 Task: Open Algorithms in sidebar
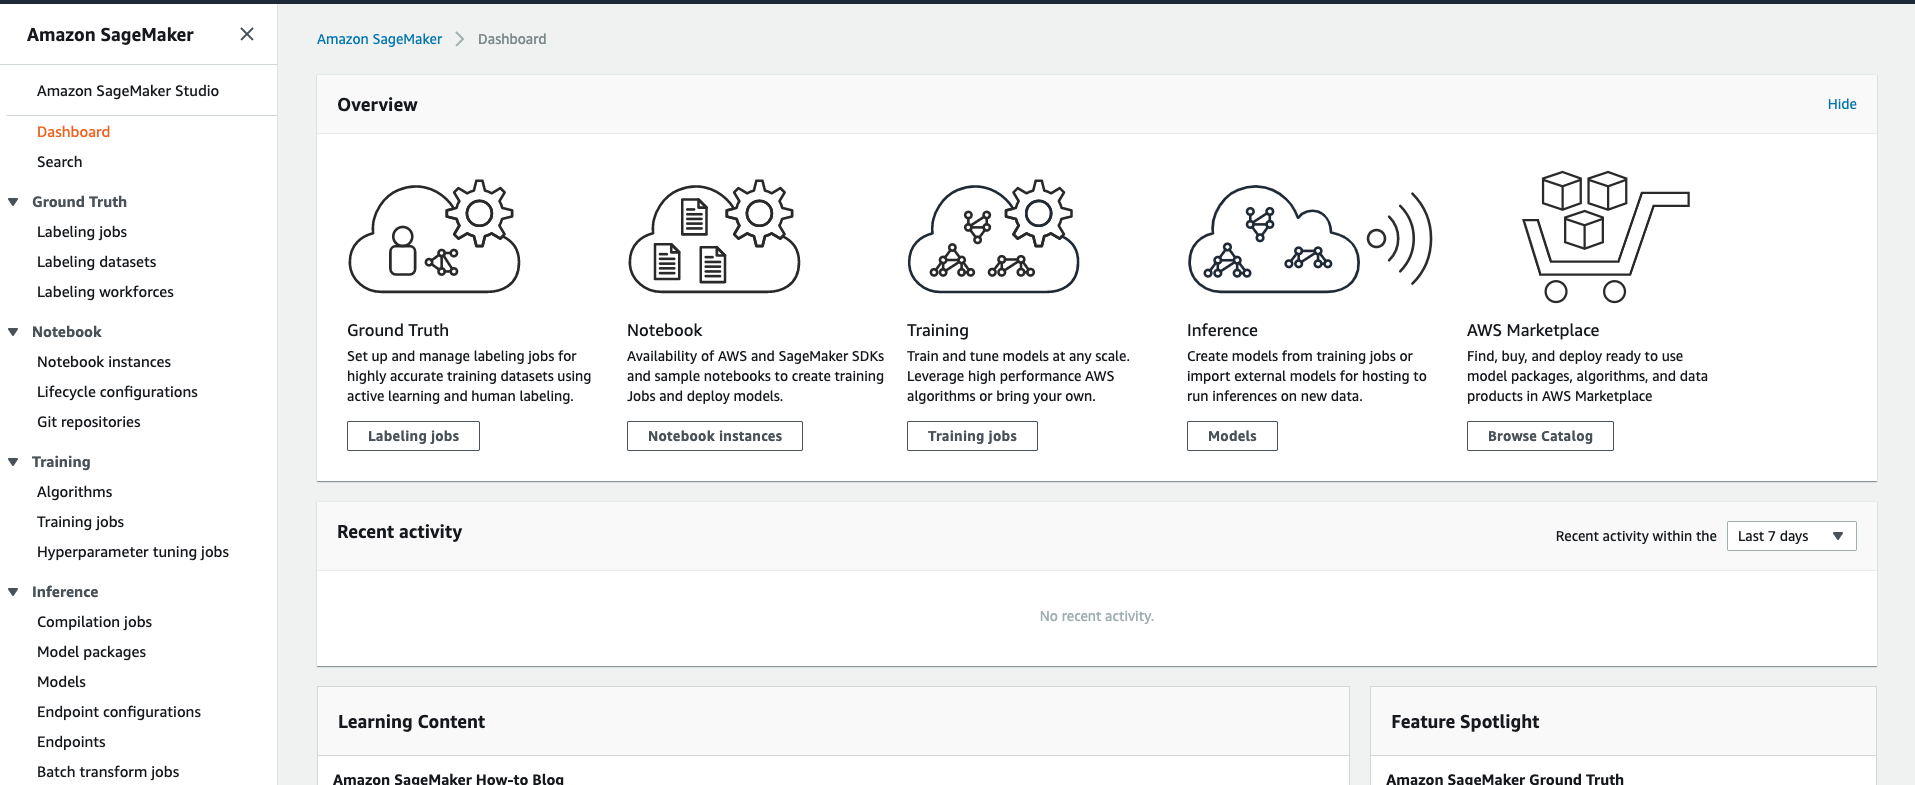coord(74,492)
